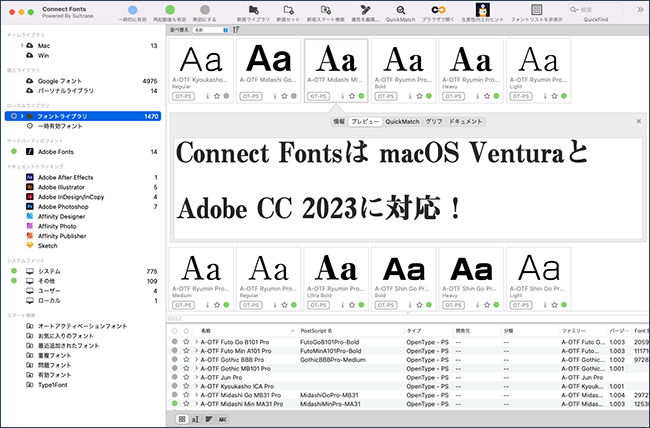
Task: Expand the Mac team library
Action: coord(22,45)
